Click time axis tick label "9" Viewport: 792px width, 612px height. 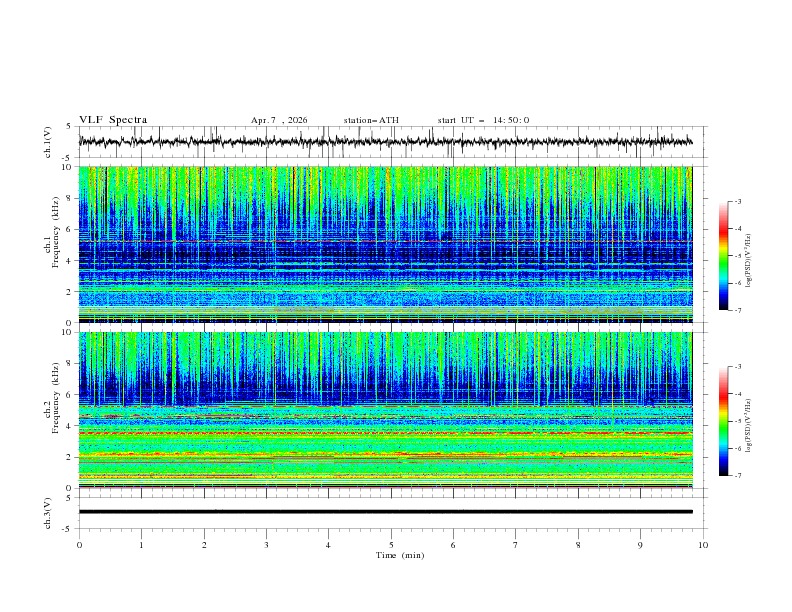[640, 545]
